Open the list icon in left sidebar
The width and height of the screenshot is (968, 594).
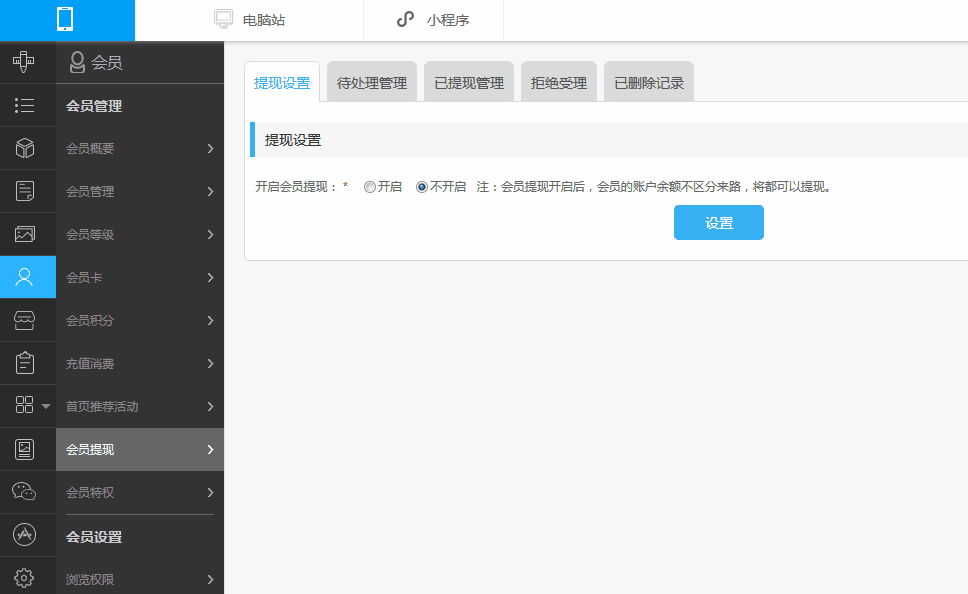pyautogui.click(x=24, y=106)
